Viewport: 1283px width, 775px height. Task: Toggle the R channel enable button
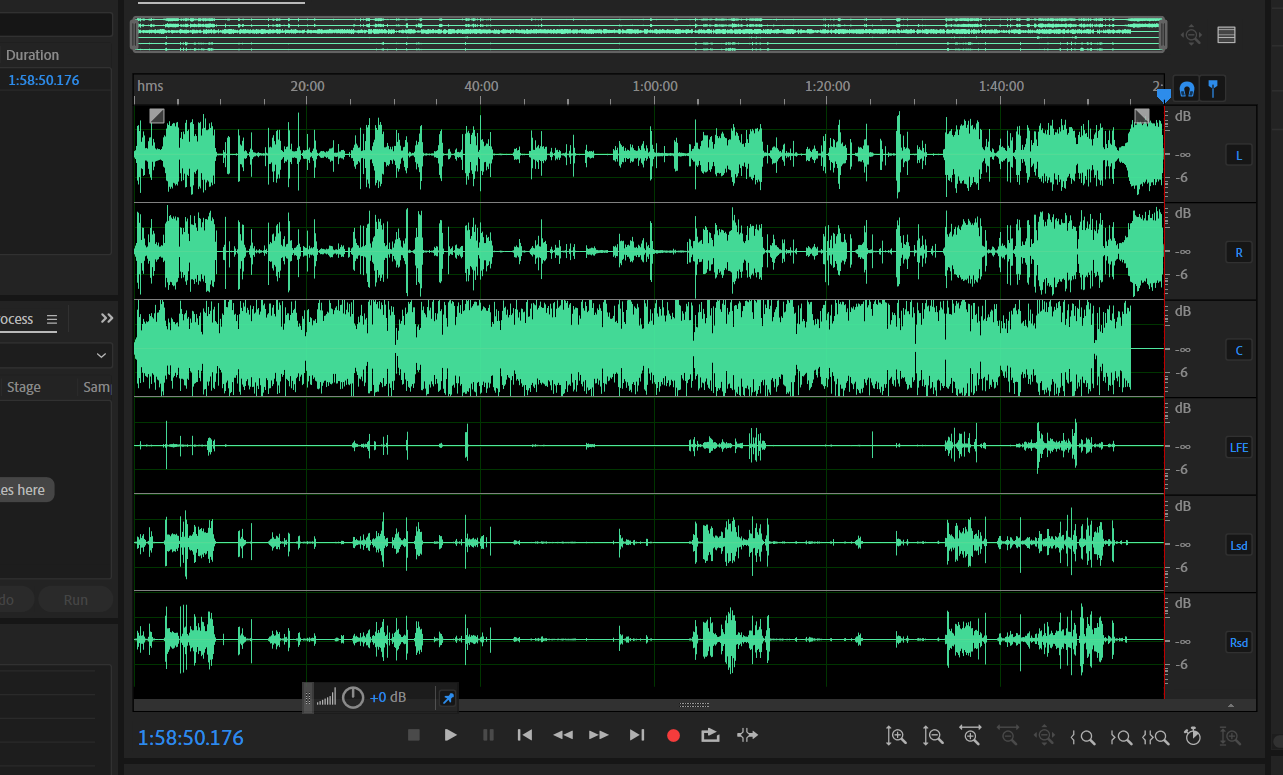(1239, 253)
